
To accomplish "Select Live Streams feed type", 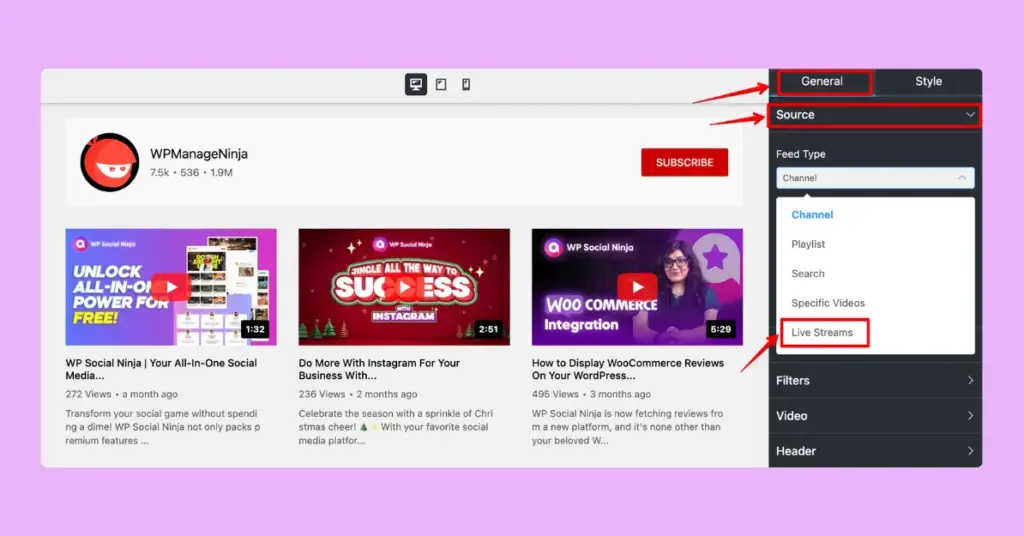I will click(822, 332).
